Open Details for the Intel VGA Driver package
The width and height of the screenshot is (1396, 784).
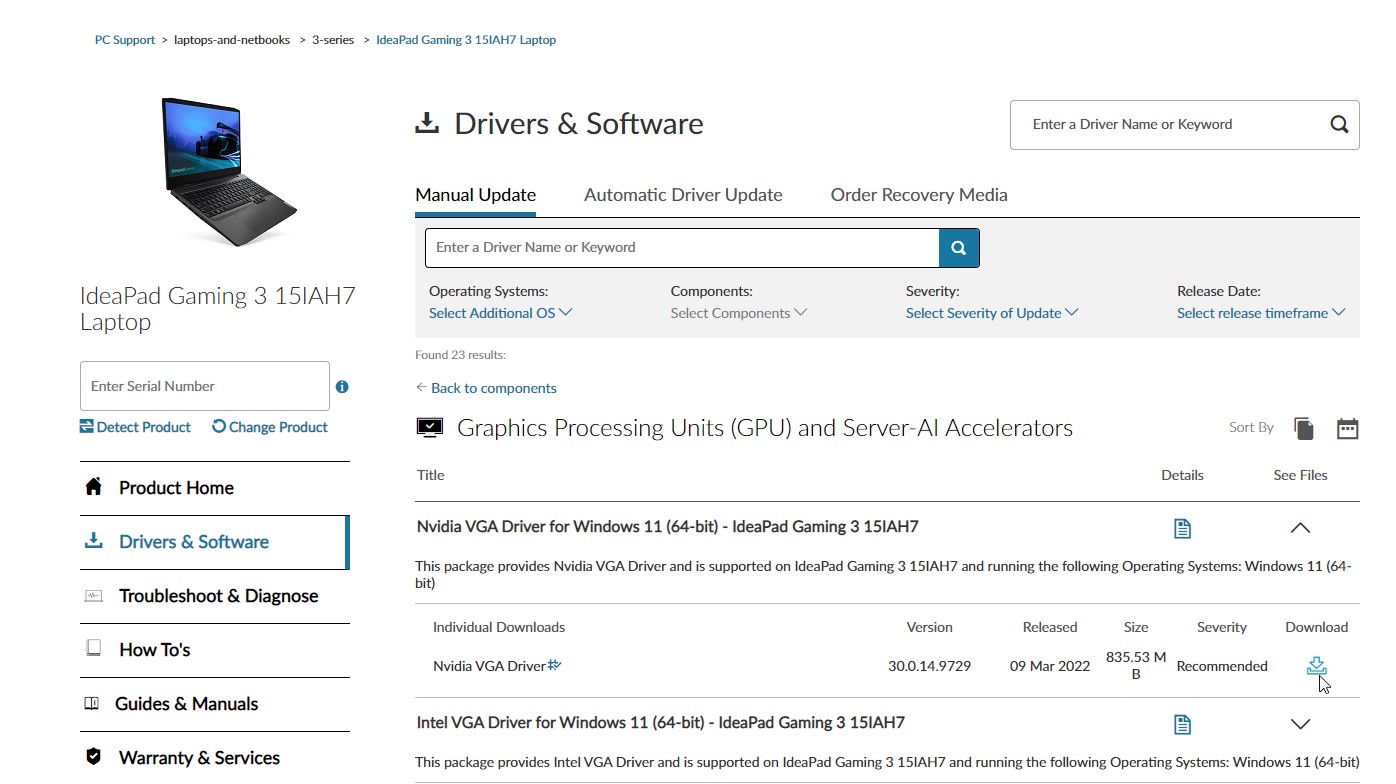pos(1182,723)
